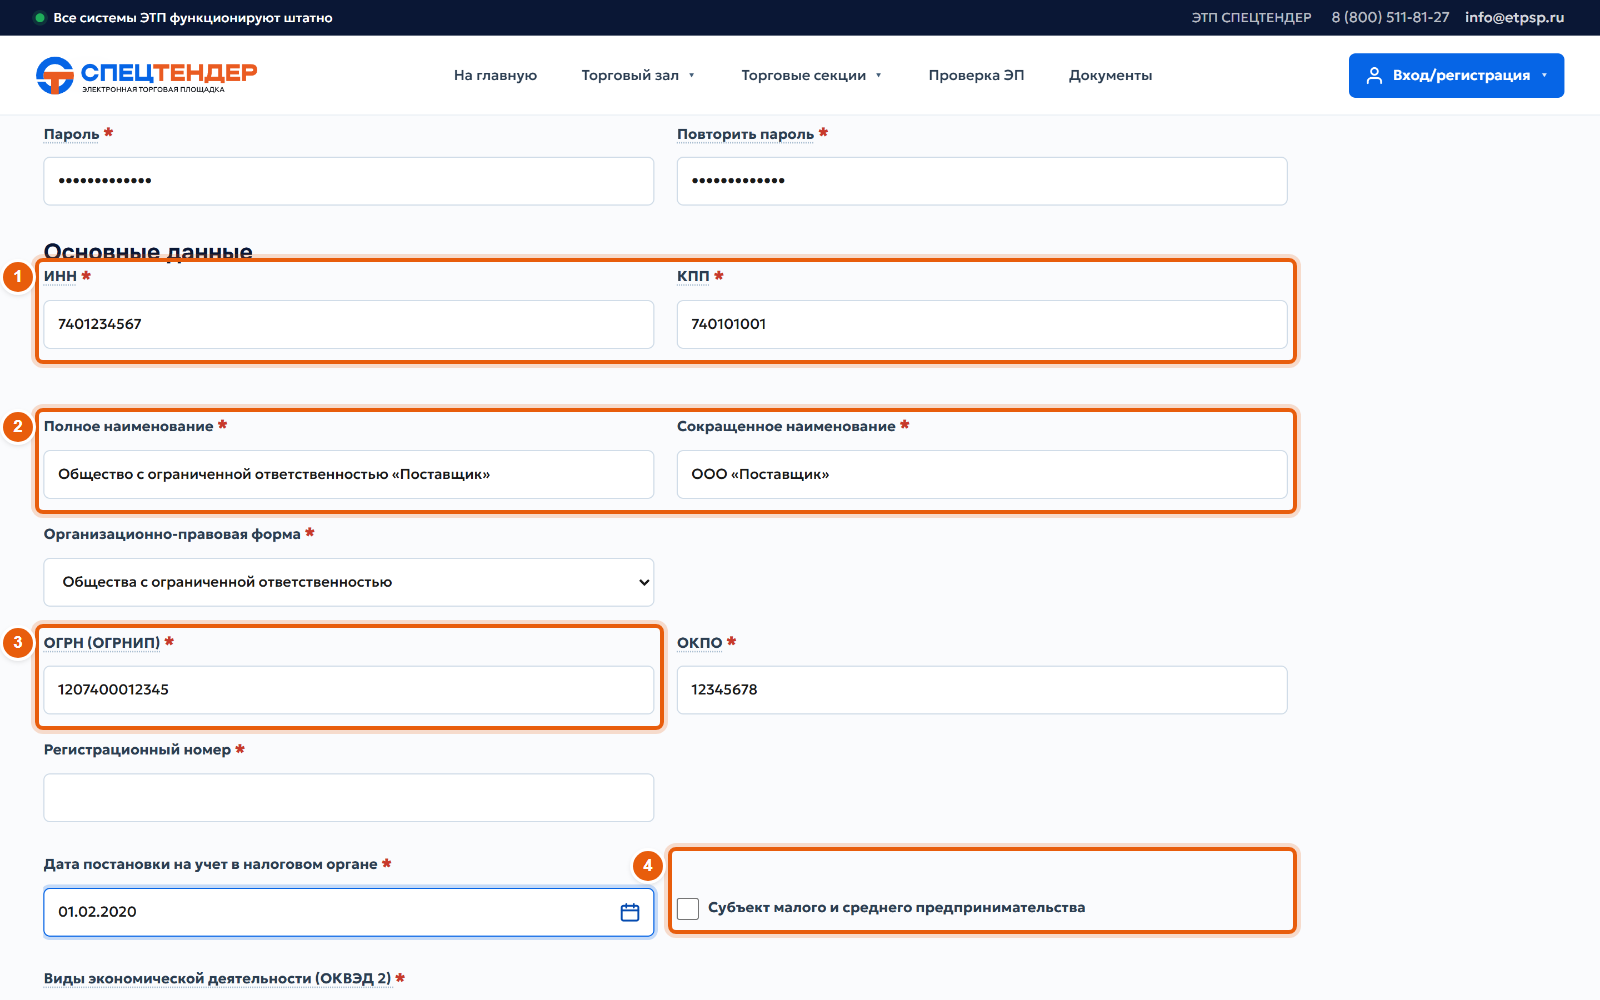This screenshot has height=1000, width=1600.
Task: Edit the Полное наименование field
Action: click(349, 474)
